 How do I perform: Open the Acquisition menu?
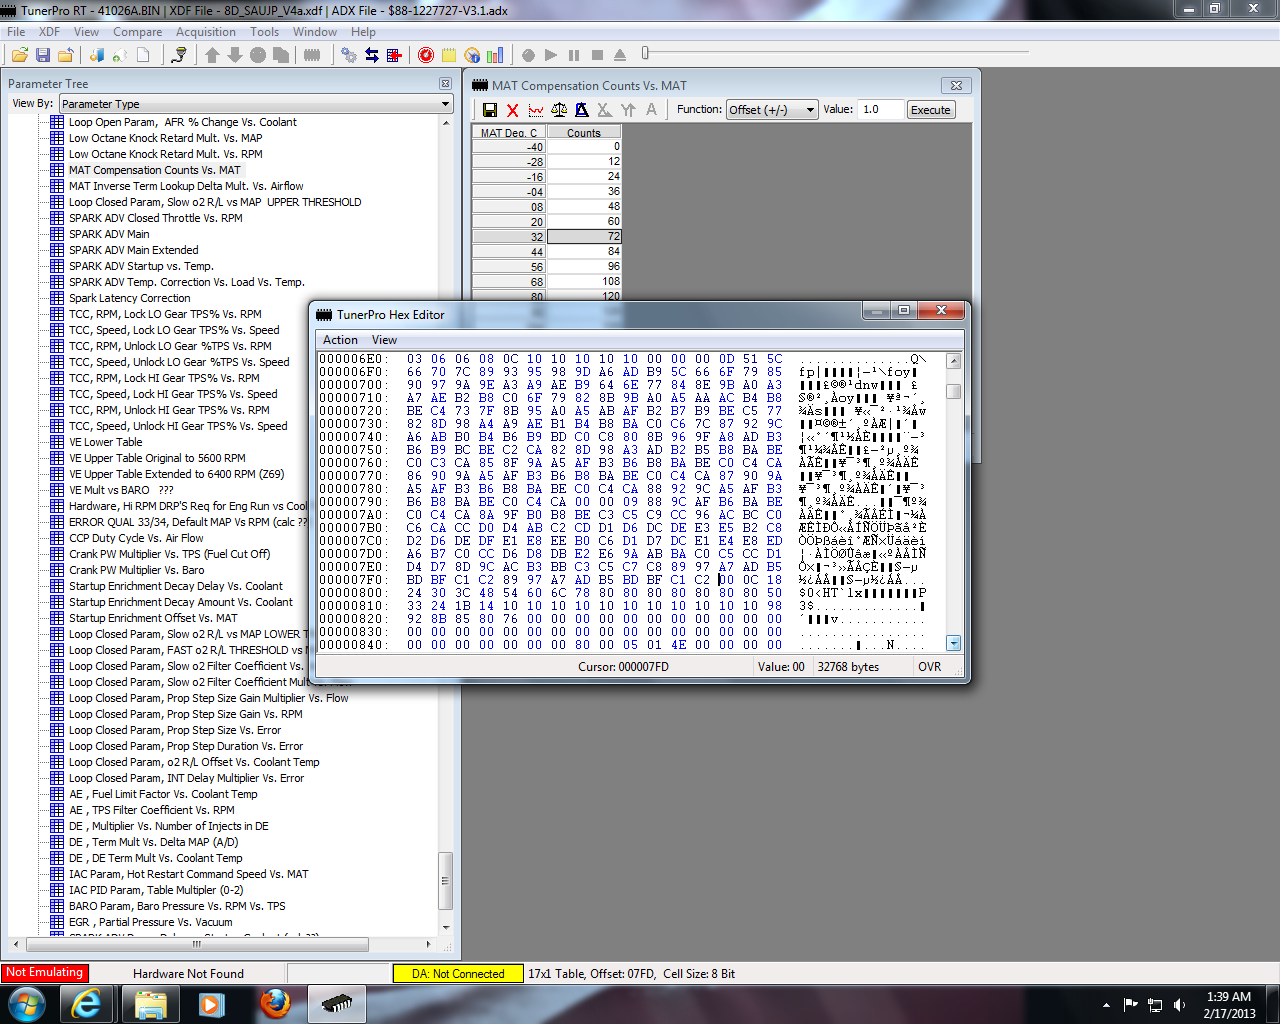click(206, 32)
